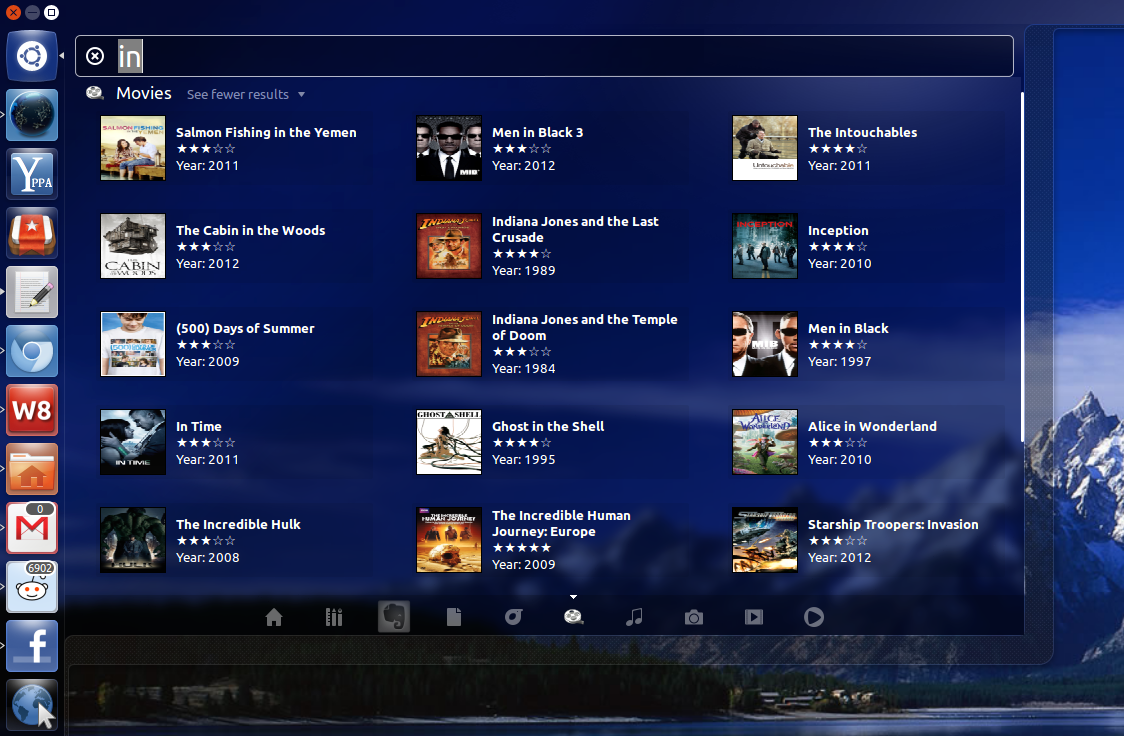Select the title The Intouchables
1124x736 pixels.
[862, 133]
